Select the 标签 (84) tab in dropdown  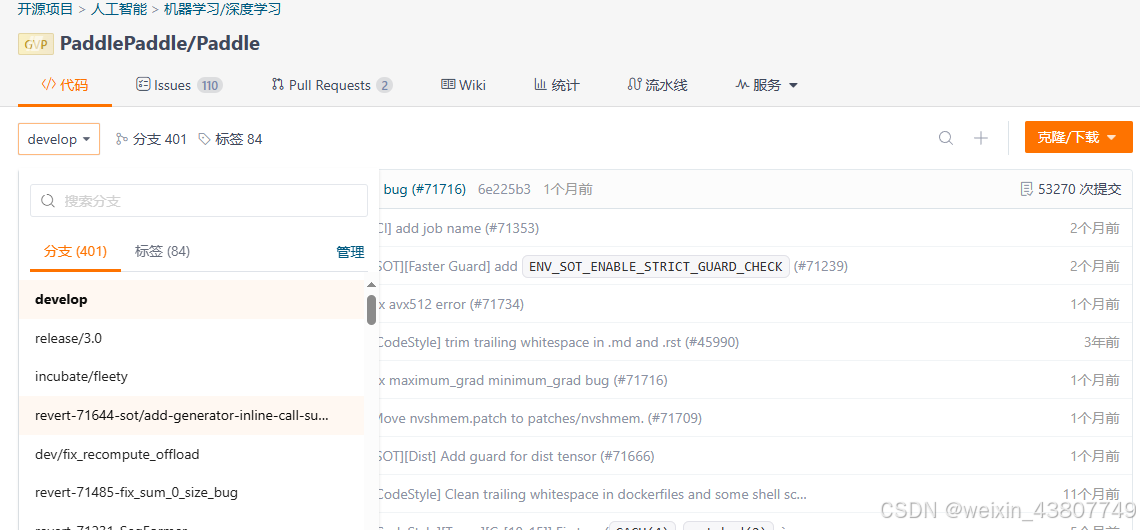[162, 252]
